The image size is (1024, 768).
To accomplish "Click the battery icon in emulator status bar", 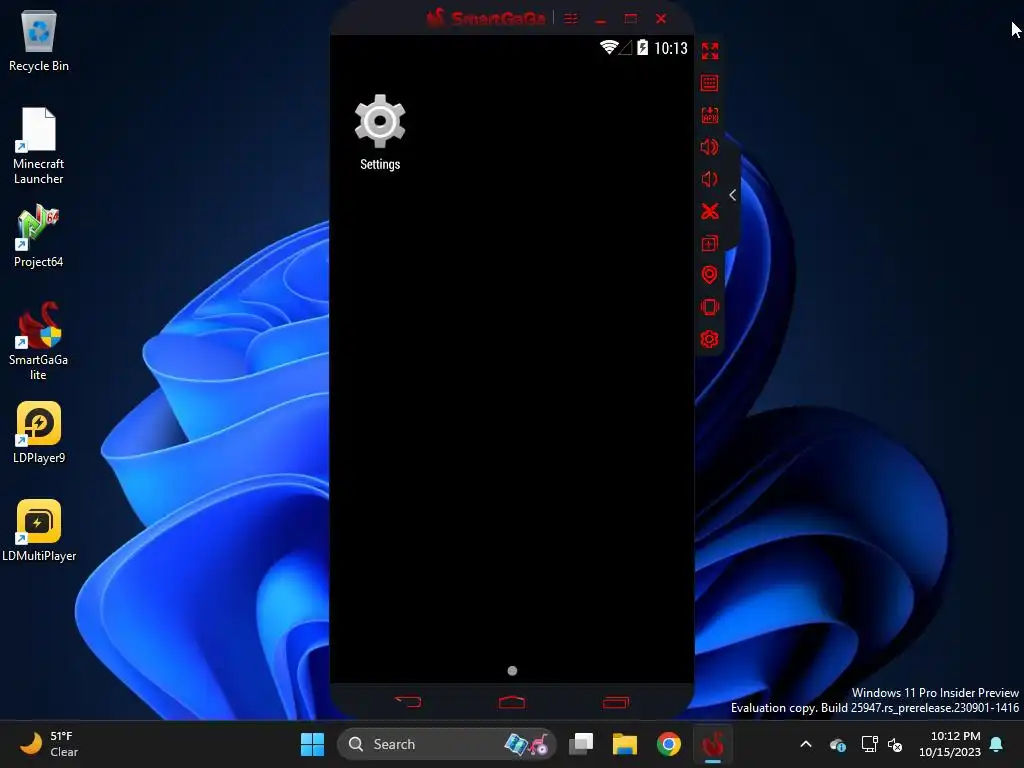I will 643,47.
